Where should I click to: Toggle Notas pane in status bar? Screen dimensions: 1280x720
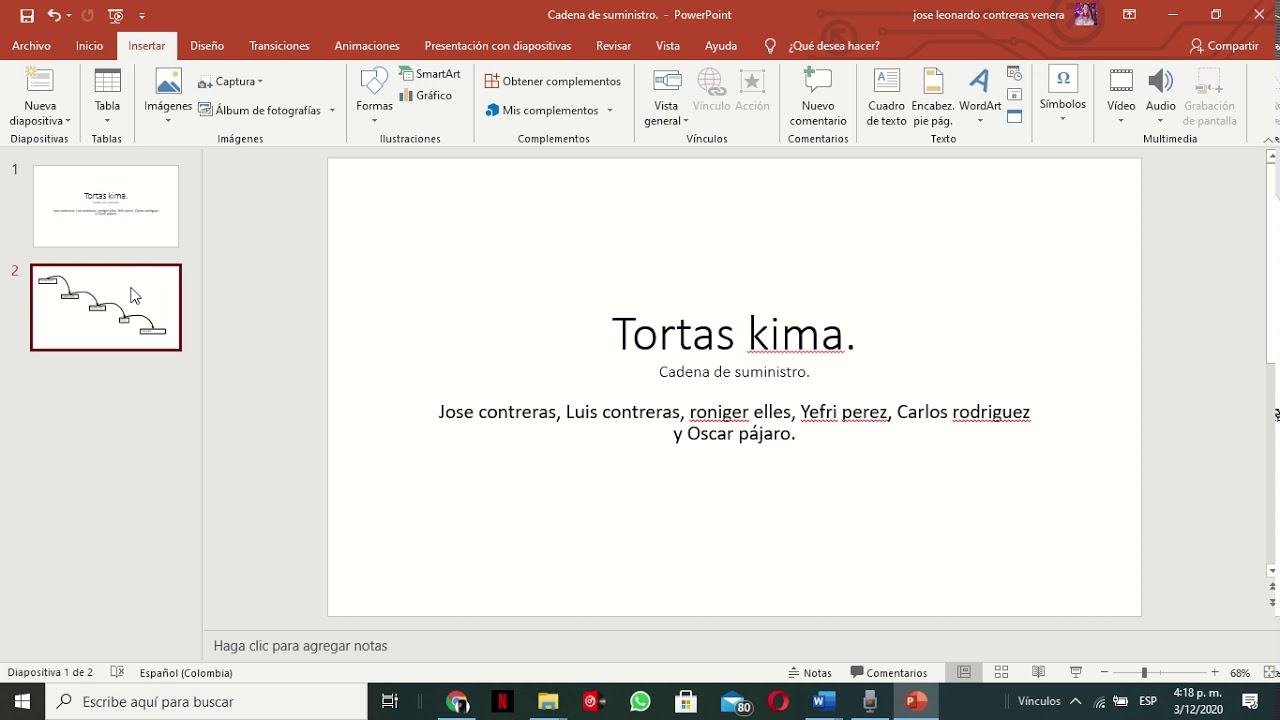(810, 673)
